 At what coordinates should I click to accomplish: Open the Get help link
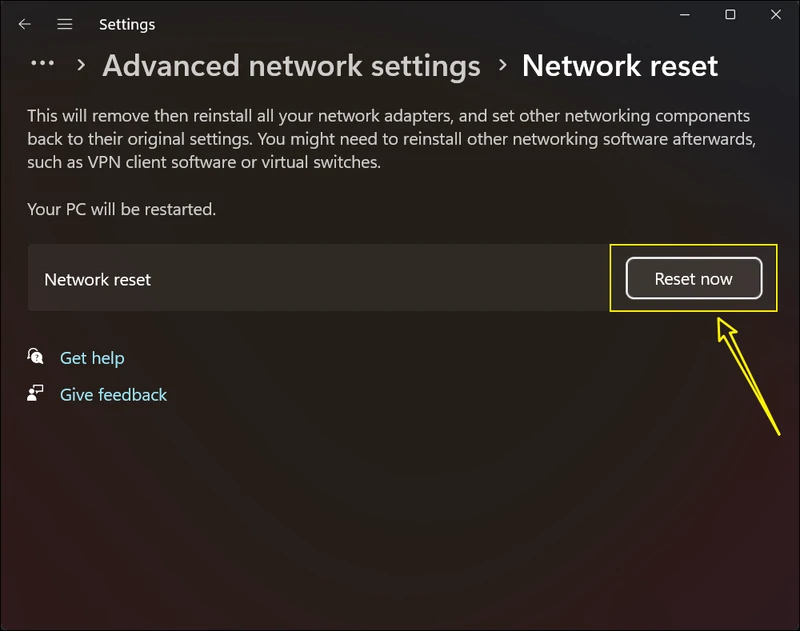(92, 358)
